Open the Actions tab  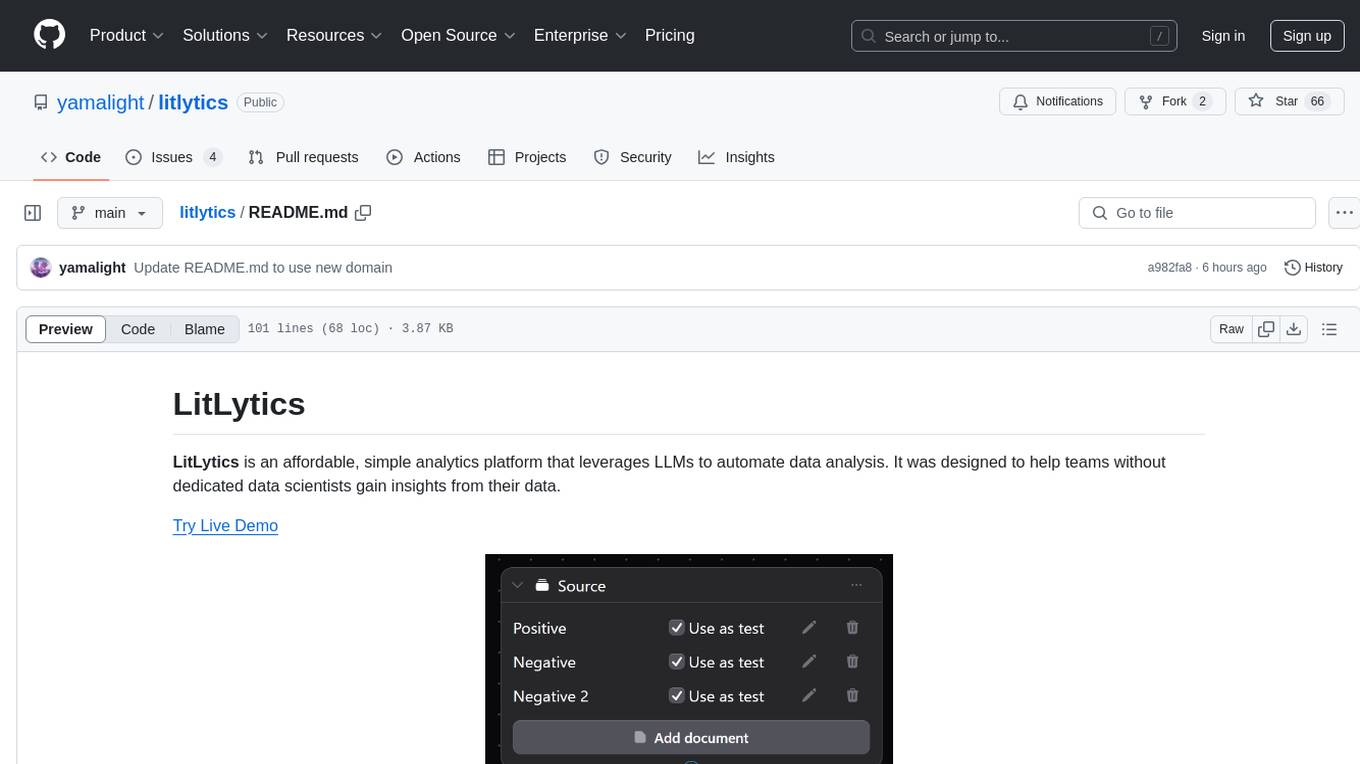(x=423, y=157)
